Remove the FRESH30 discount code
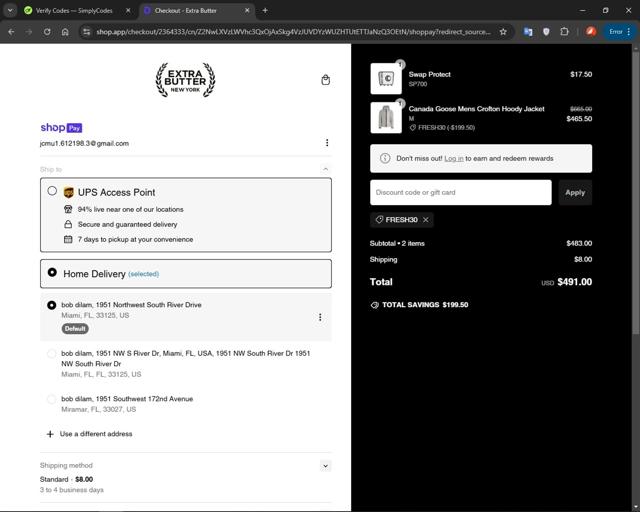Screen dimensions: 640x512 click(x=426, y=220)
